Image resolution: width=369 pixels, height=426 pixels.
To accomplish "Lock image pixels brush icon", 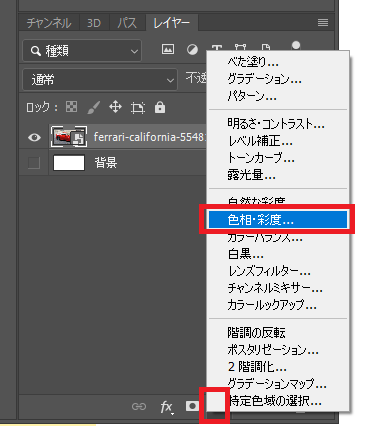I will click(94, 107).
